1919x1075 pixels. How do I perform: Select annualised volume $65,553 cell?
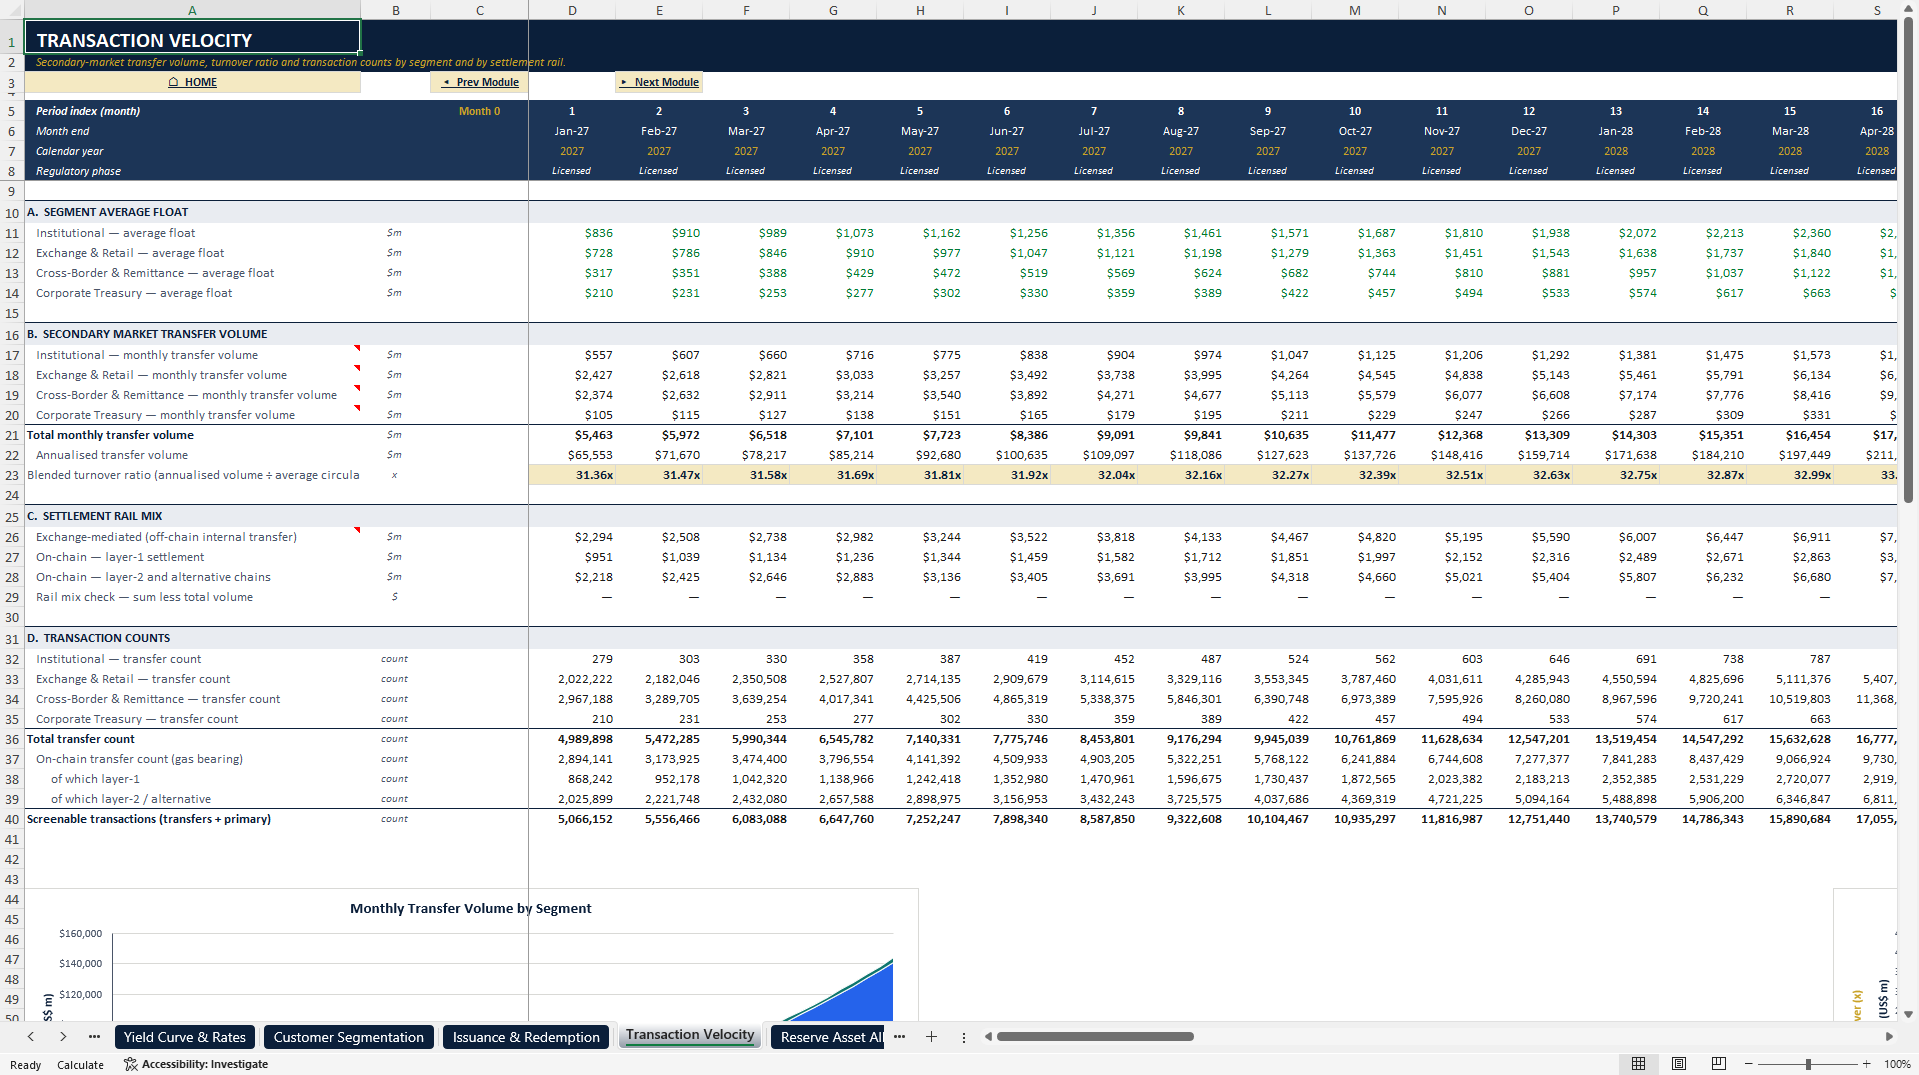tap(572, 455)
